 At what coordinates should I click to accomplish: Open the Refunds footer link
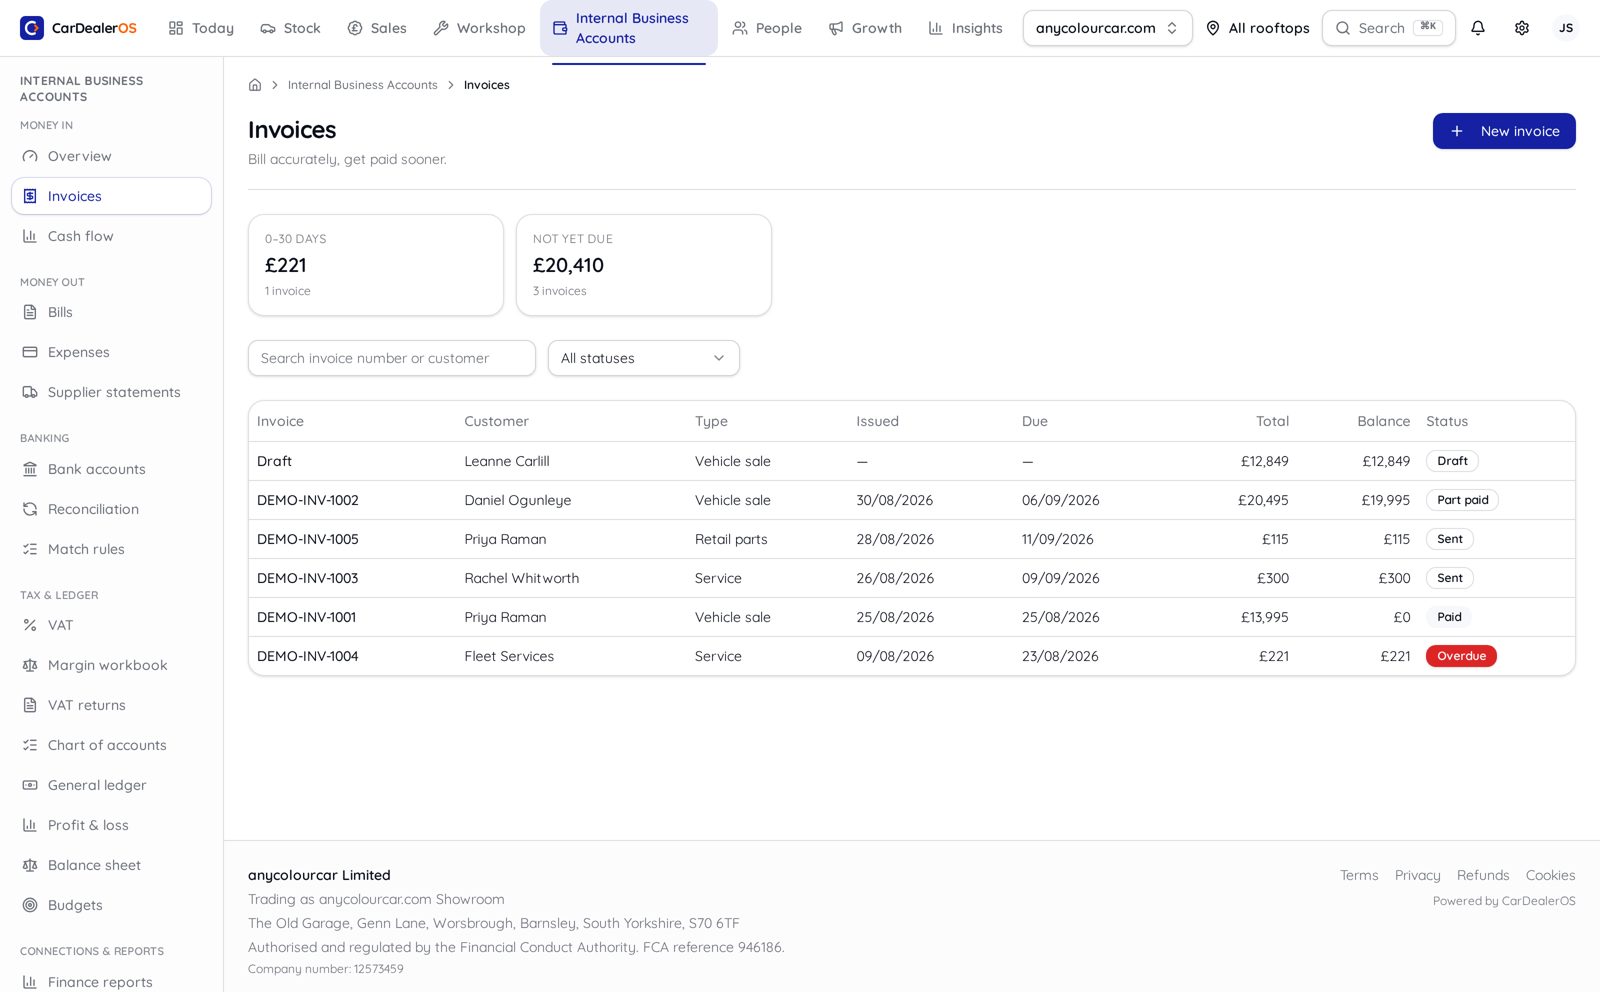[1483, 875]
